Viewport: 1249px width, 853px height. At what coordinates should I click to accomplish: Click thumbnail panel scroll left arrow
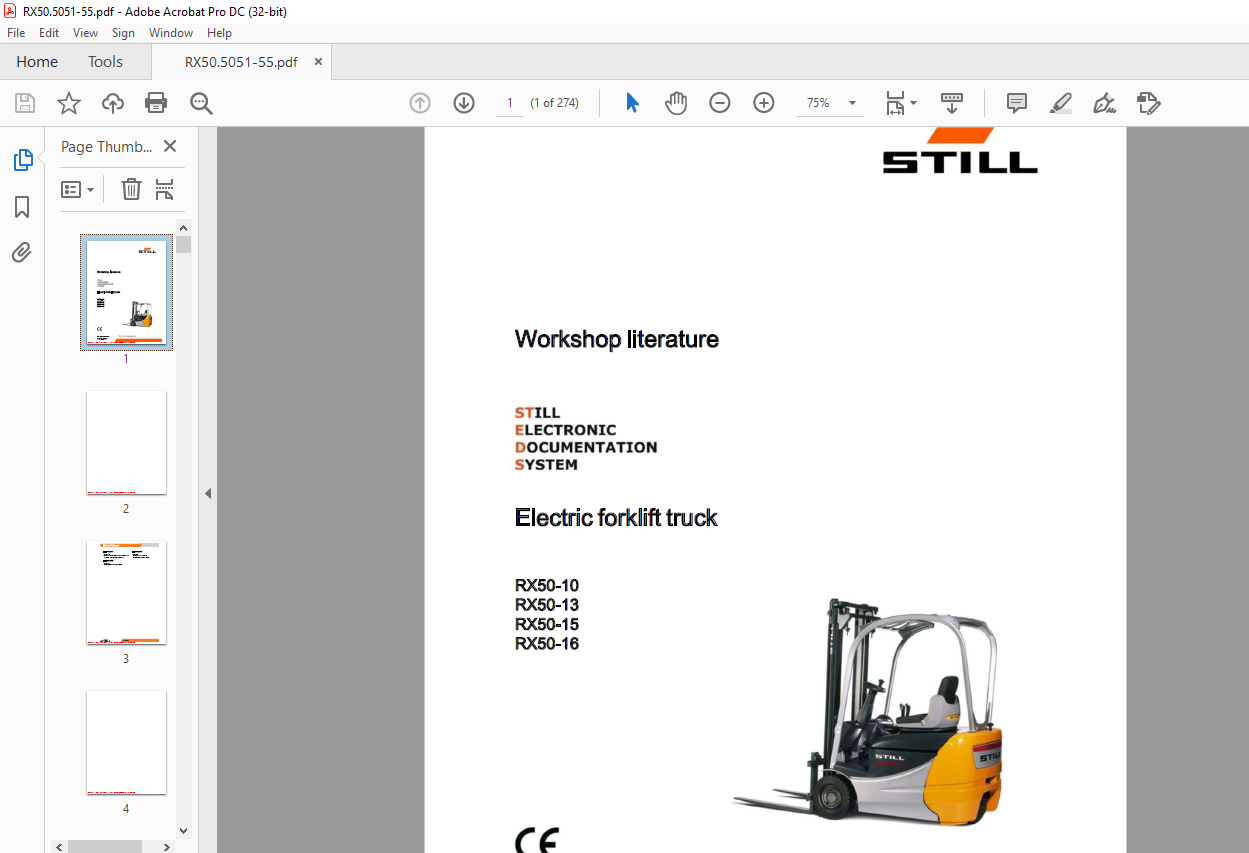(59, 846)
